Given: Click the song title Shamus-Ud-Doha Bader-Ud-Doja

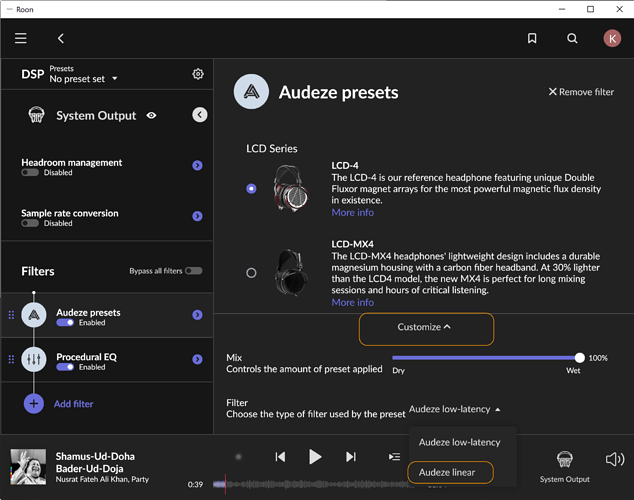Looking at the screenshot, I should (95, 462).
